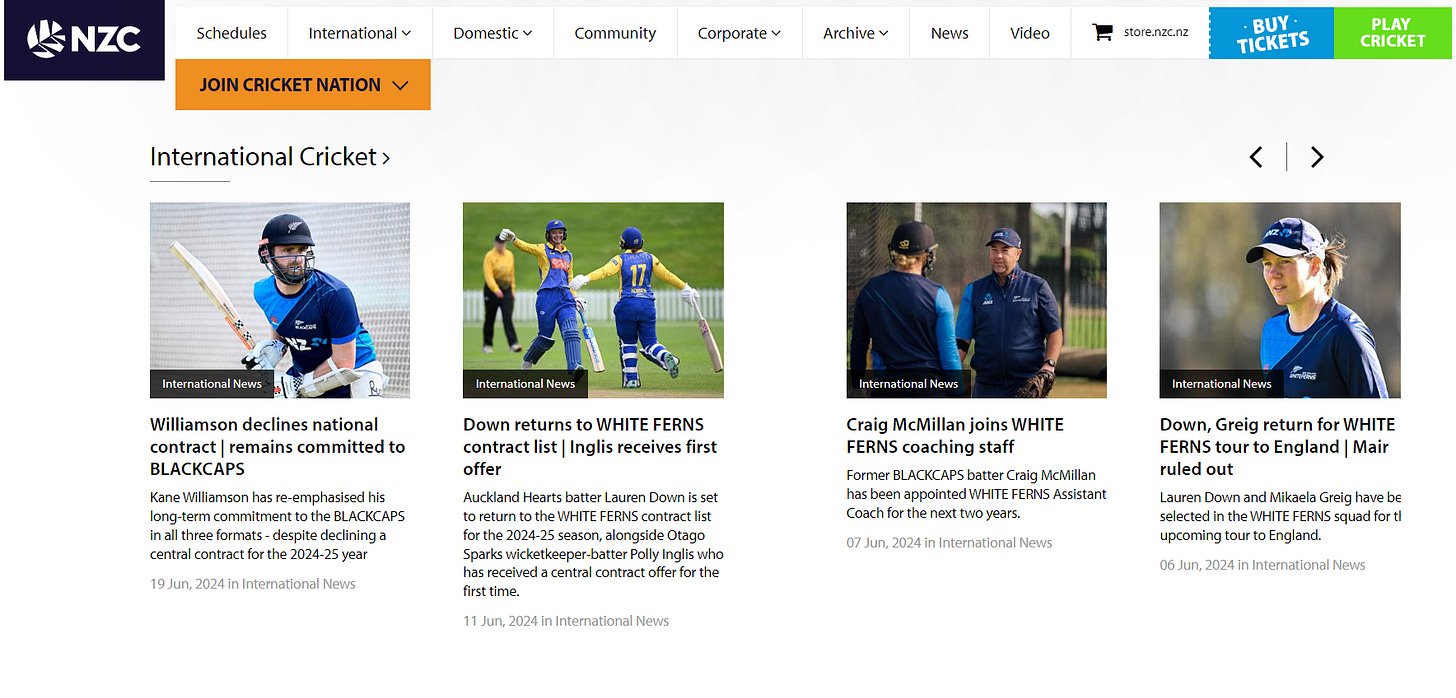The width and height of the screenshot is (1456, 698).
Task: Click the Auckland Hearts batter summary text
Action: 593,544
